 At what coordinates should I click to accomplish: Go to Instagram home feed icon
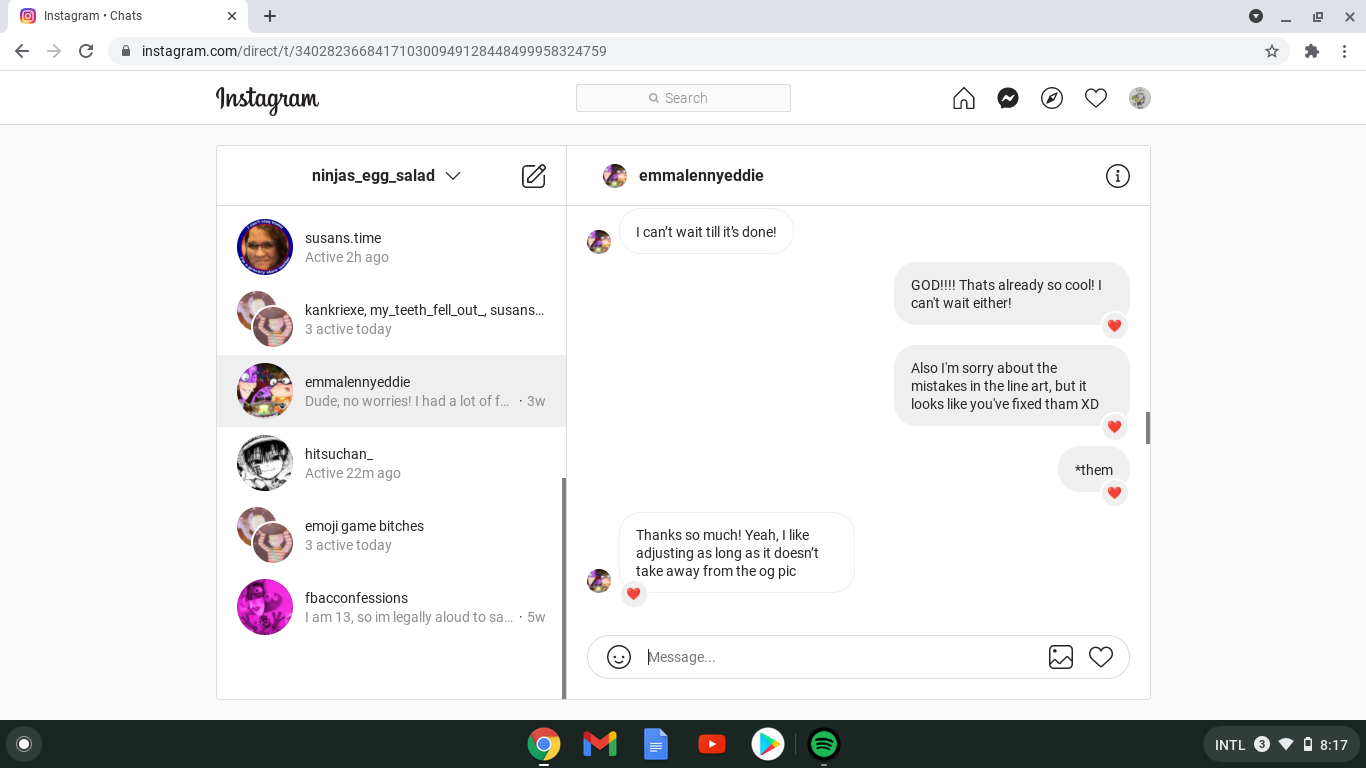[x=964, y=98]
